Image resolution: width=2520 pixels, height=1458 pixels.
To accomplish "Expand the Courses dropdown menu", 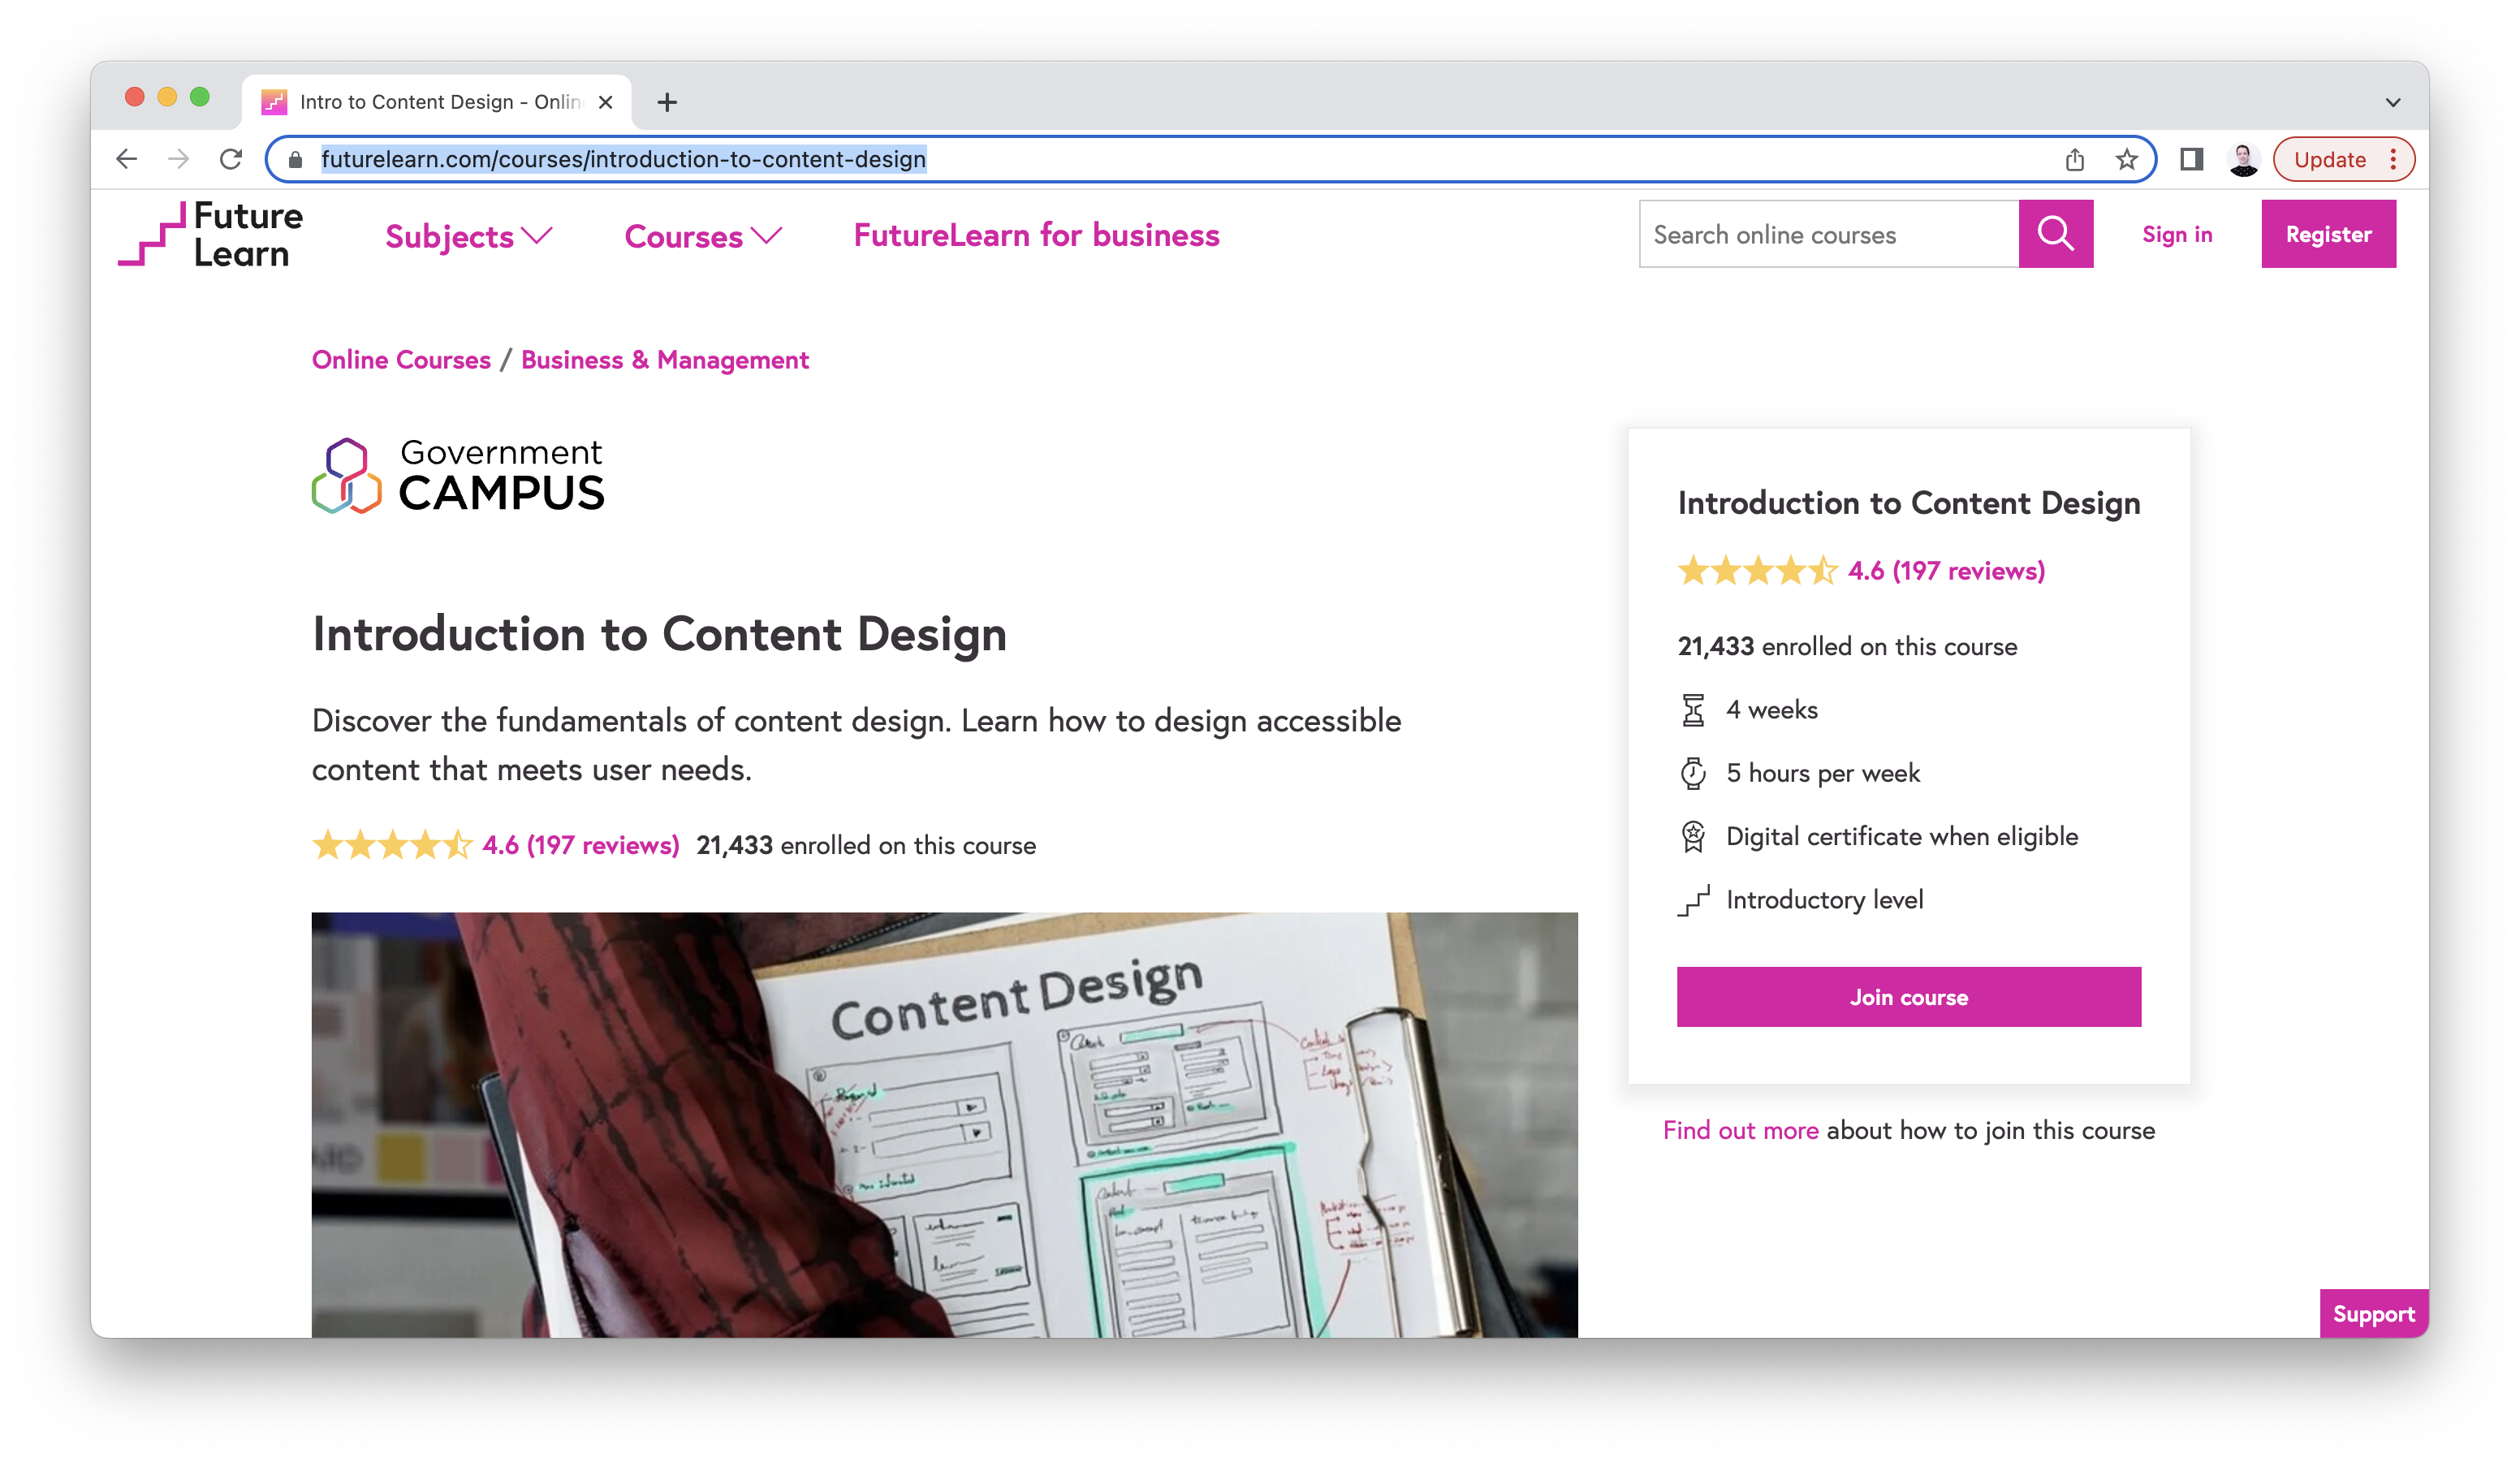I will pos(703,235).
